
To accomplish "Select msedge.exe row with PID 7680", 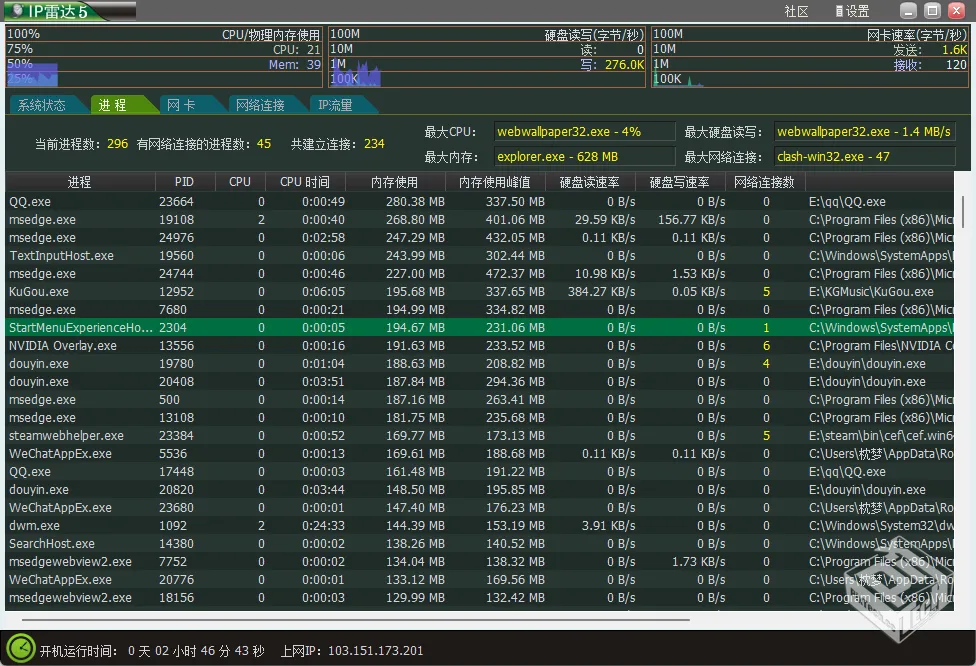I will click(479, 310).
